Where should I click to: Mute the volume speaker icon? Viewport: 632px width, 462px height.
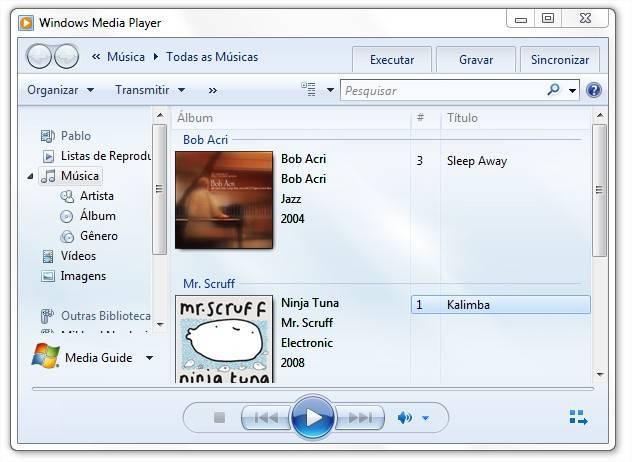404,418
